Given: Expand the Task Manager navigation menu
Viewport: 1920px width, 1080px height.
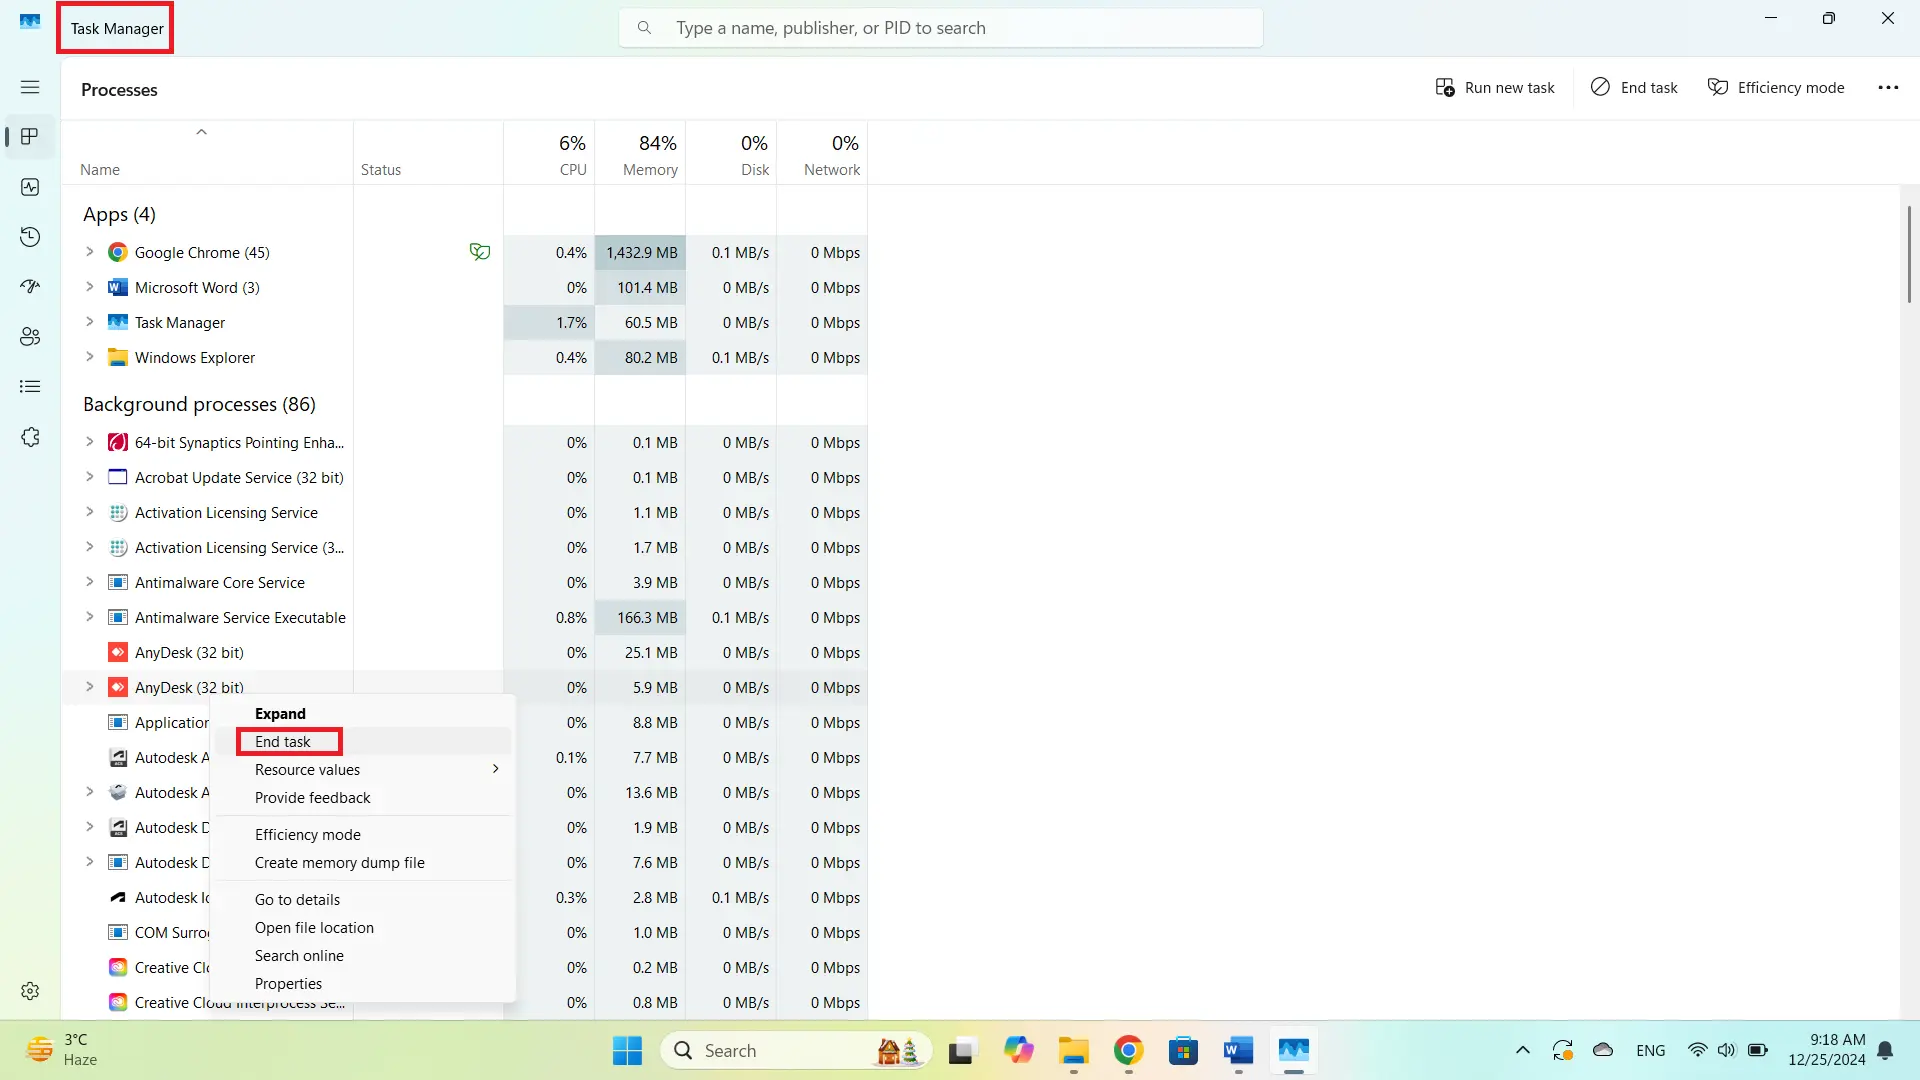Looking at the screenshot, I should click(x=30, y=87).
